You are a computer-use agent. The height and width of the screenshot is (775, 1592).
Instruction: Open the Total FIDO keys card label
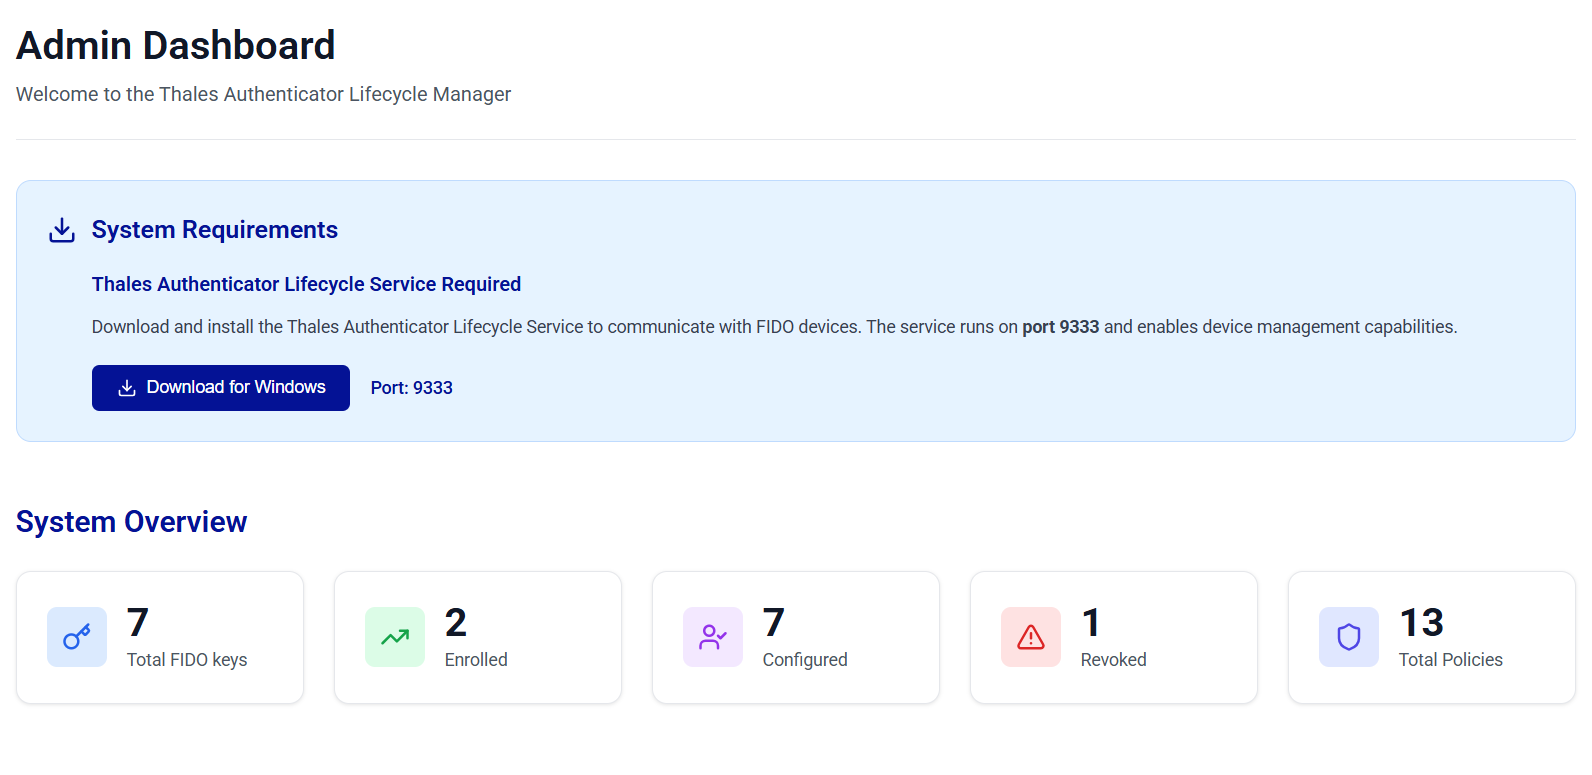(x=187, y=660)
